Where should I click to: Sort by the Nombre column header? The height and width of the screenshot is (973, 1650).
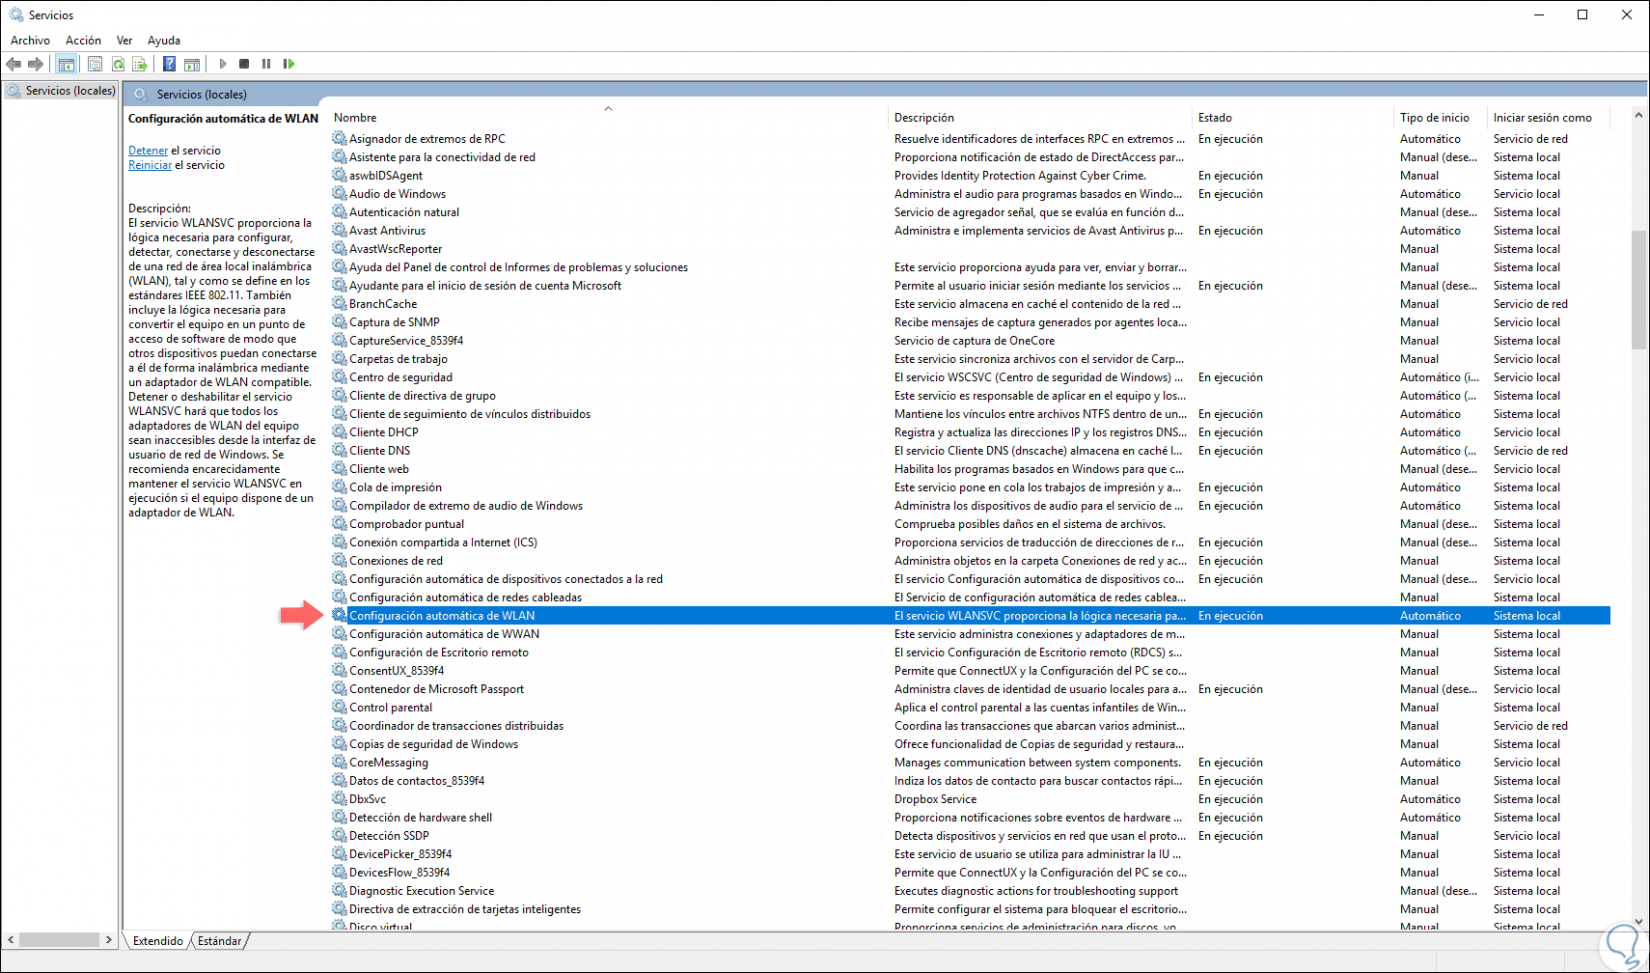[x=609, y=118]
